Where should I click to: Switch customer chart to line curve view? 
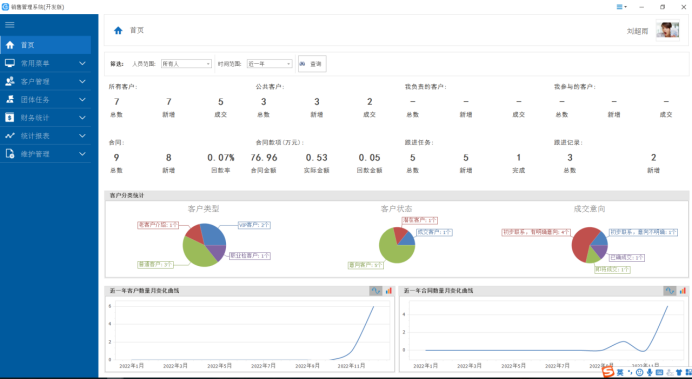[x=375, y=291]
